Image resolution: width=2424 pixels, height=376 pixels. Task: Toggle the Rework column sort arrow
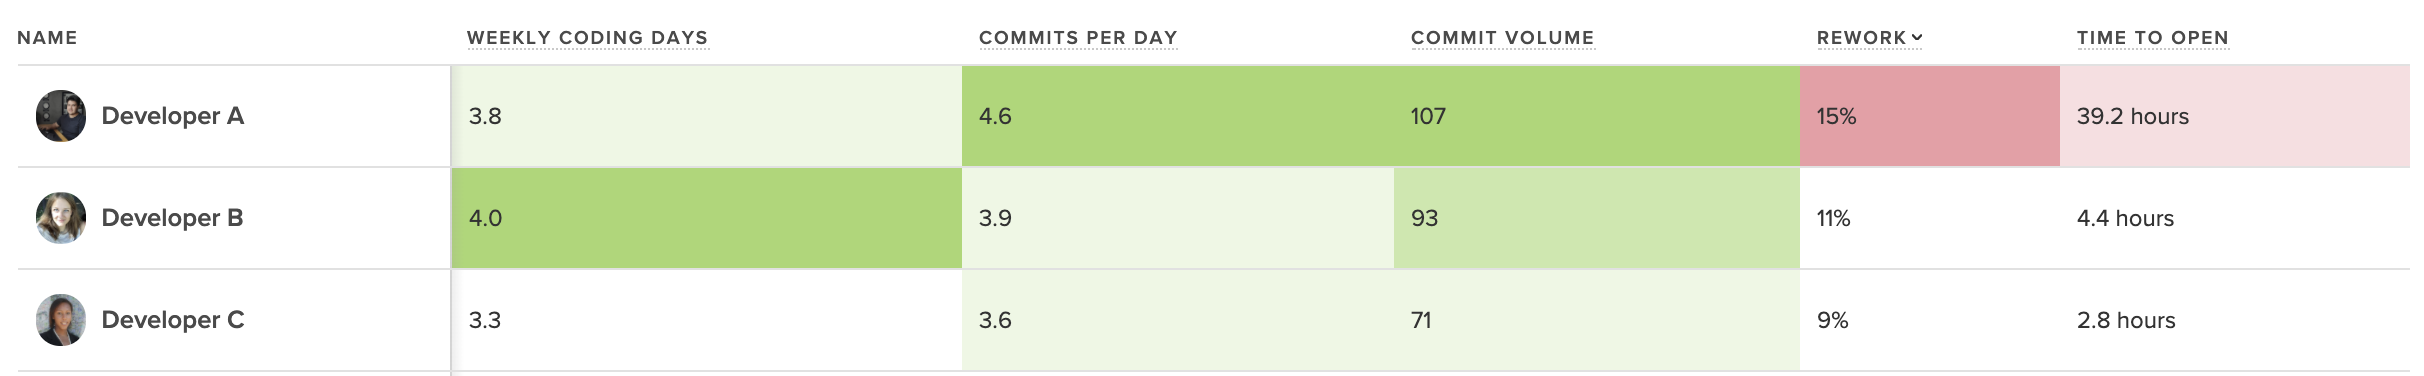coord(1917,38)
